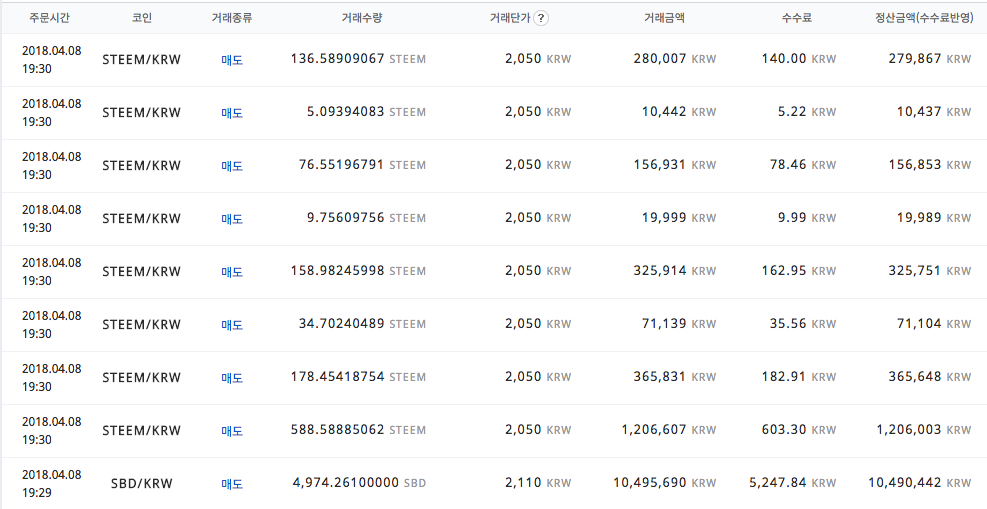Click the 수수료 column header

797,18
